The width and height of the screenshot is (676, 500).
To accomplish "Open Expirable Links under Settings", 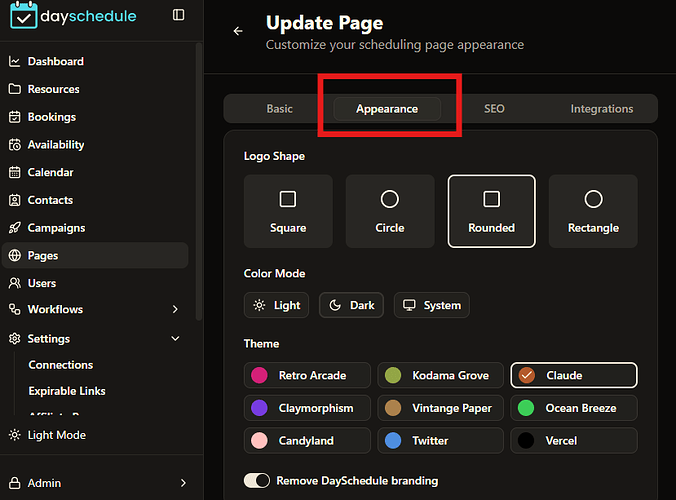I will tap(67, 391).
